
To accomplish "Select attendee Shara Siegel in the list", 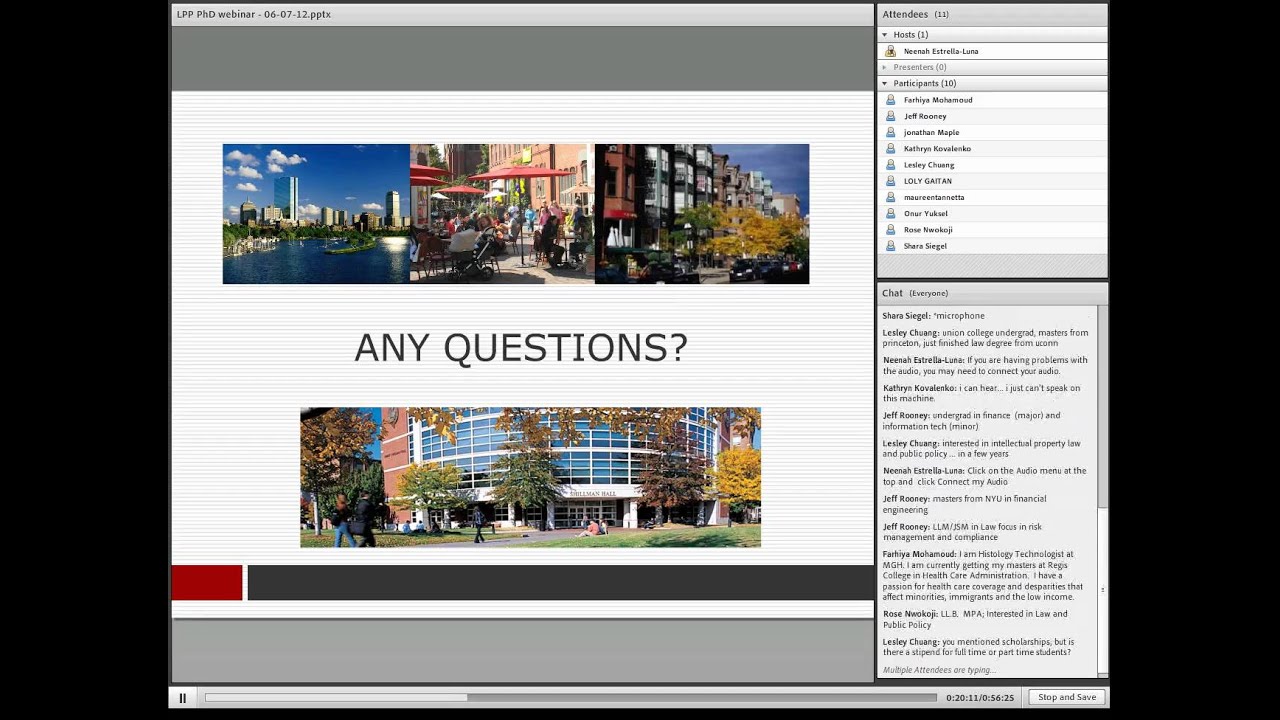I will click(x=992, y=246).
